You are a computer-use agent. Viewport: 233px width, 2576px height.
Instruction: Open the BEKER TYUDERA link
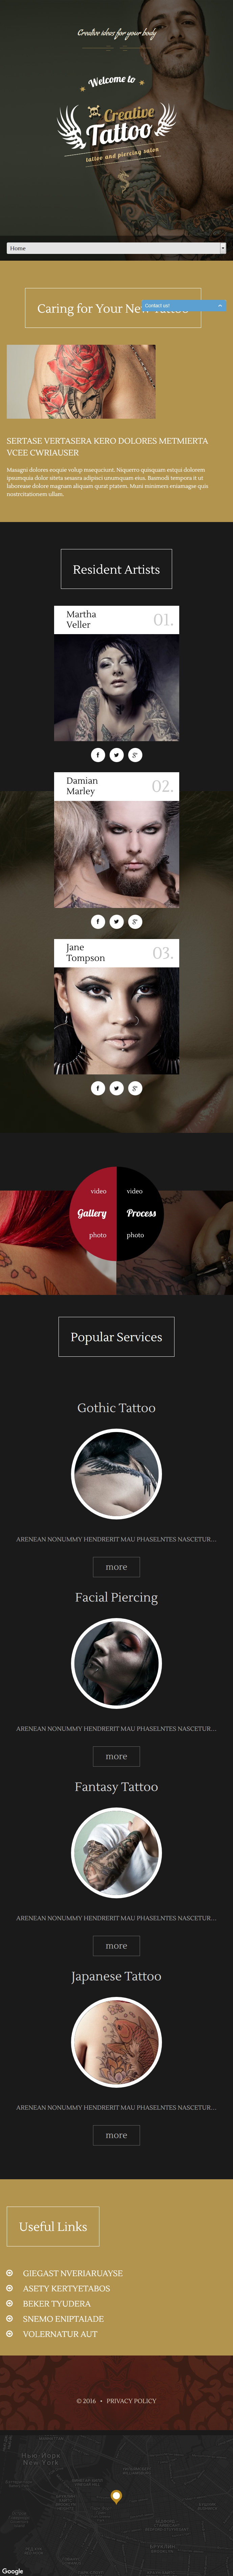pos(57,2303)
